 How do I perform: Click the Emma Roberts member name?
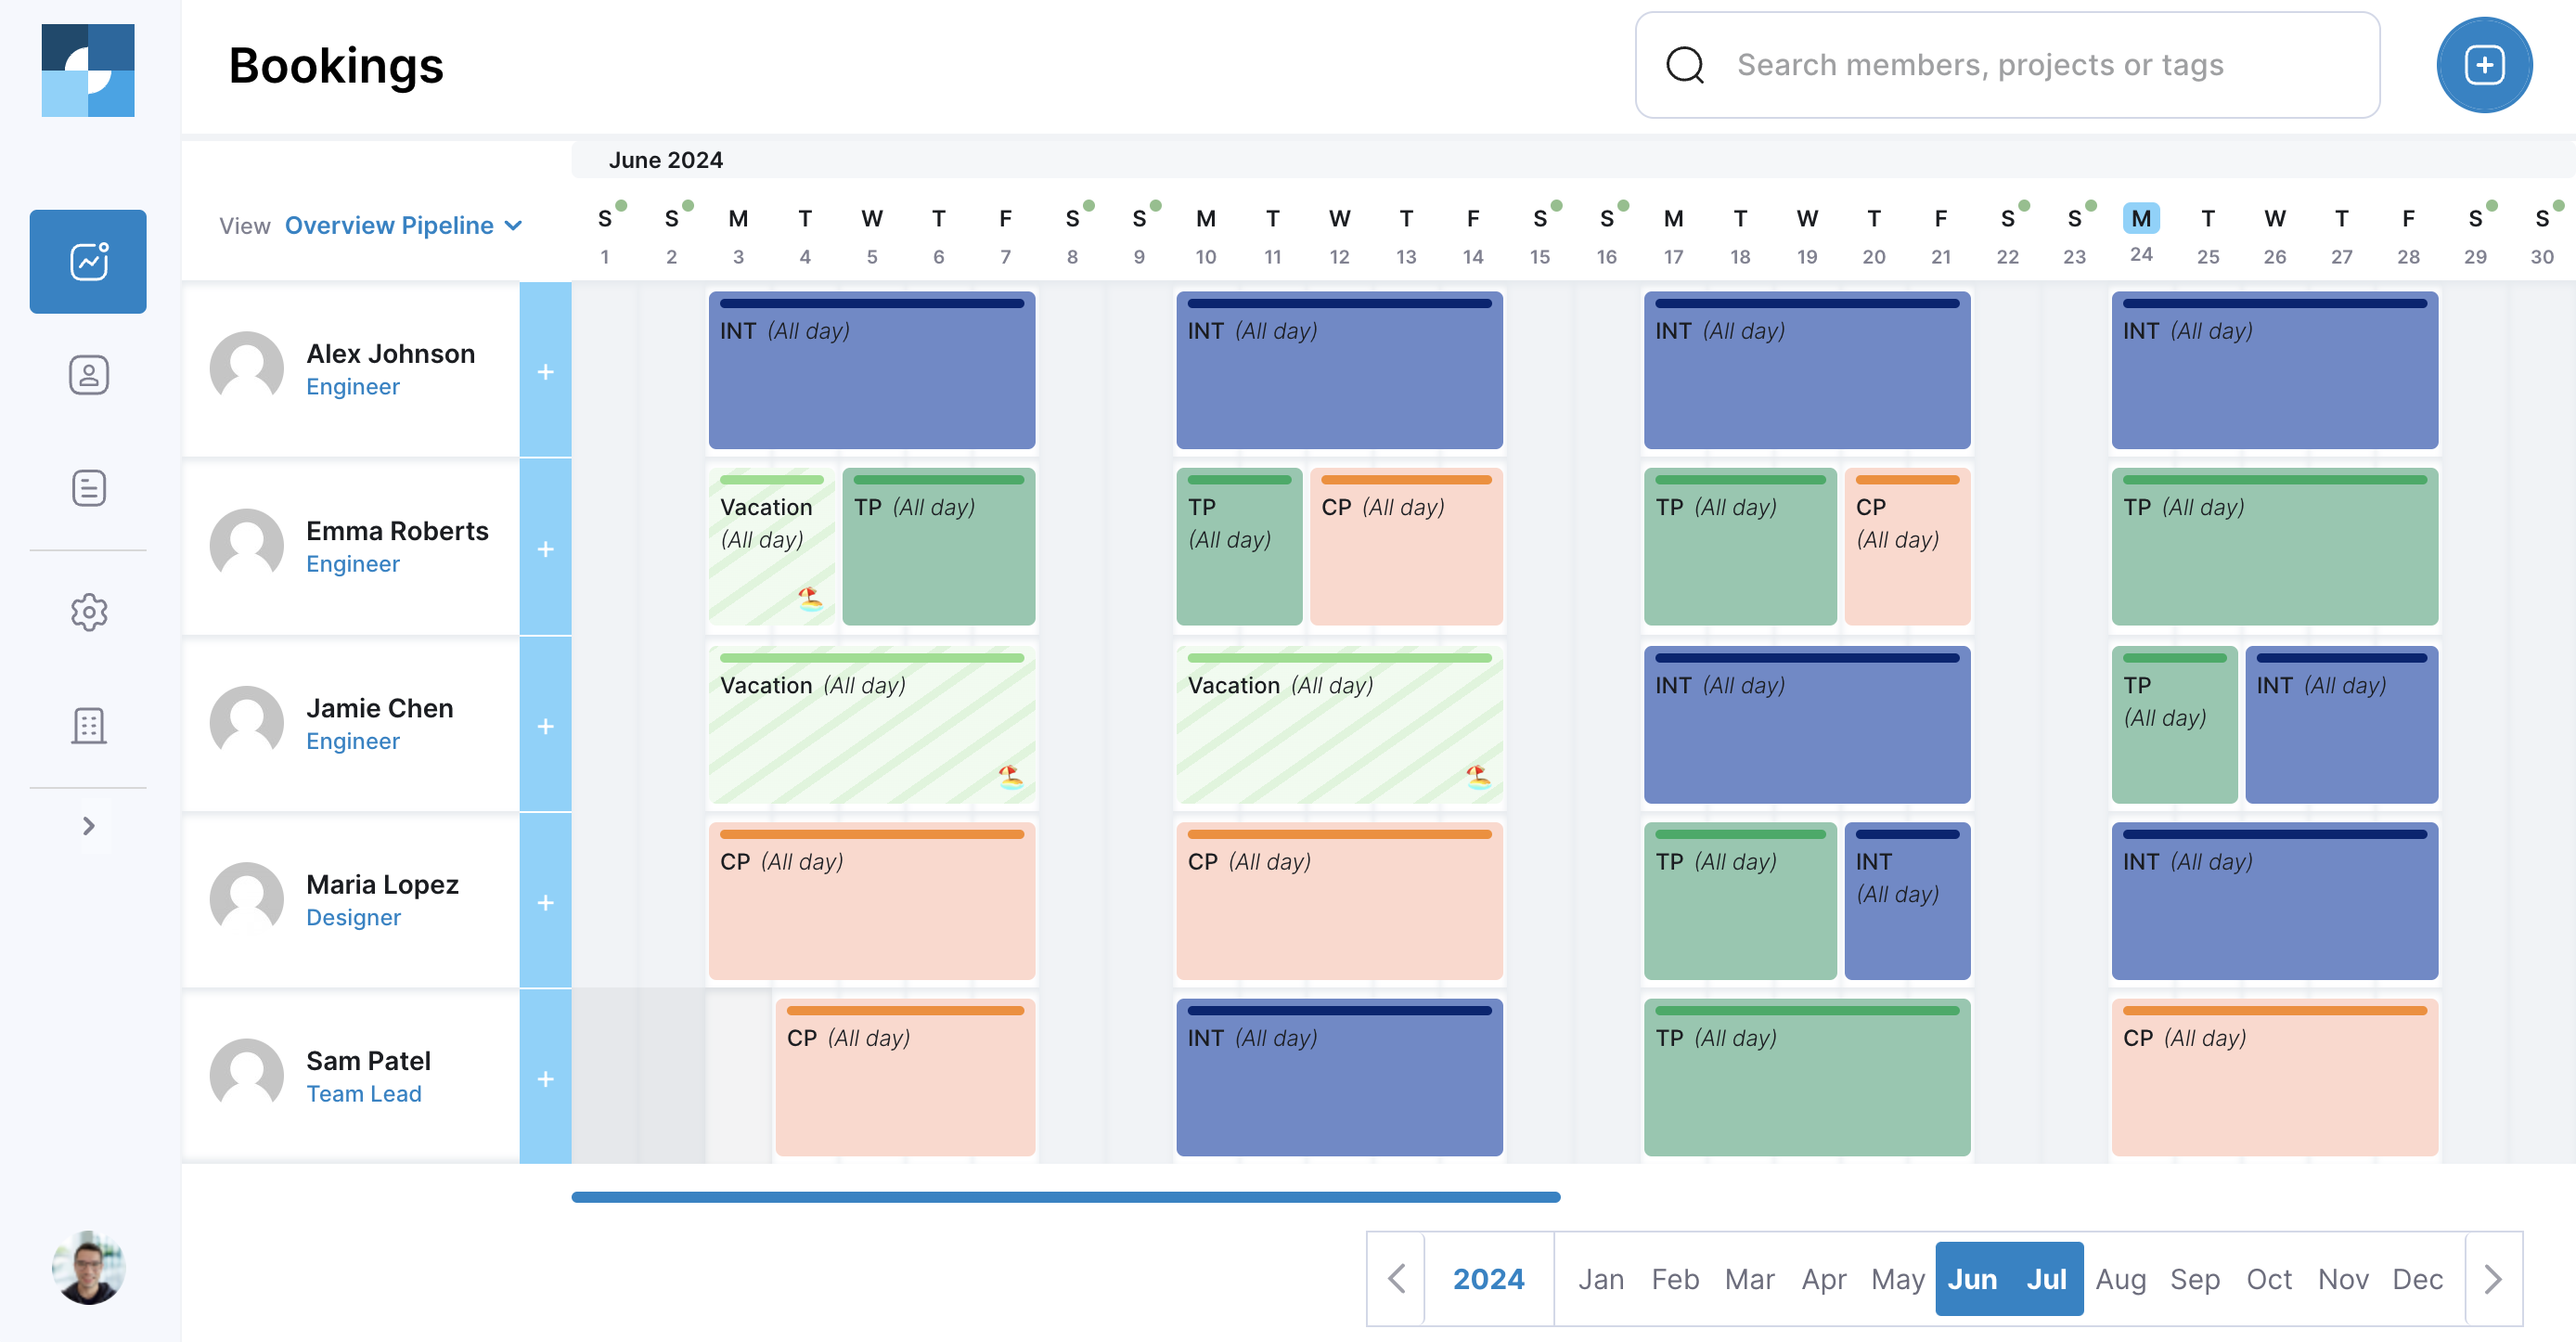click(397, 531)
